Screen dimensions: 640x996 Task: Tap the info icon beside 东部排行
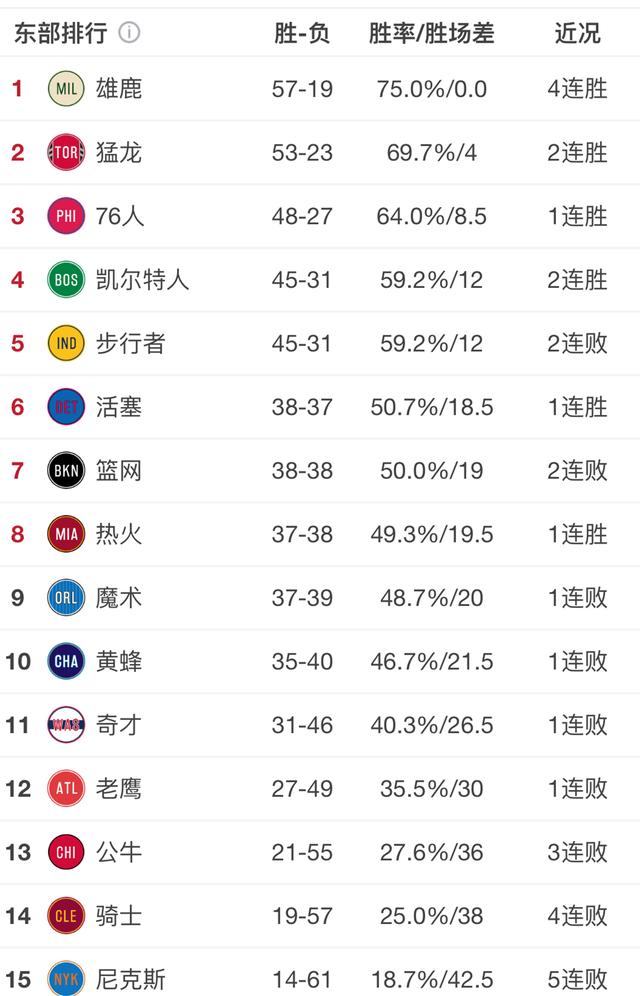click(130, 32)
